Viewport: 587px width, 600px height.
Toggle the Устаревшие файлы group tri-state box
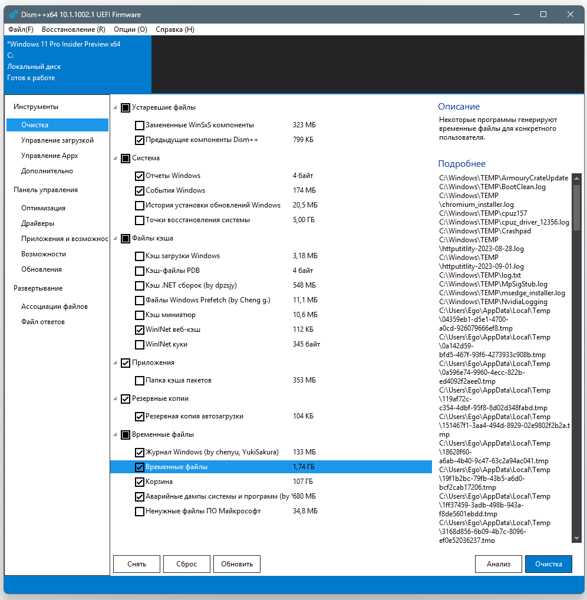tap(126, 108)
